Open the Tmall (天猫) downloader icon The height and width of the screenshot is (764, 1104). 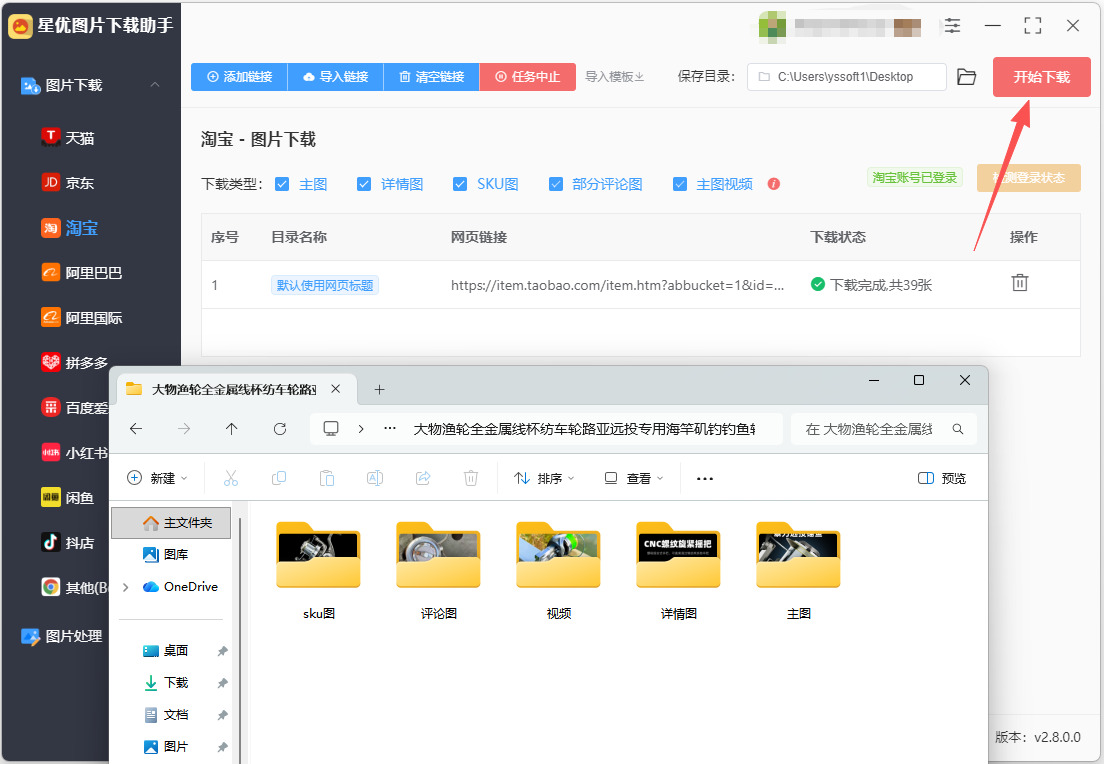point(51,137)
